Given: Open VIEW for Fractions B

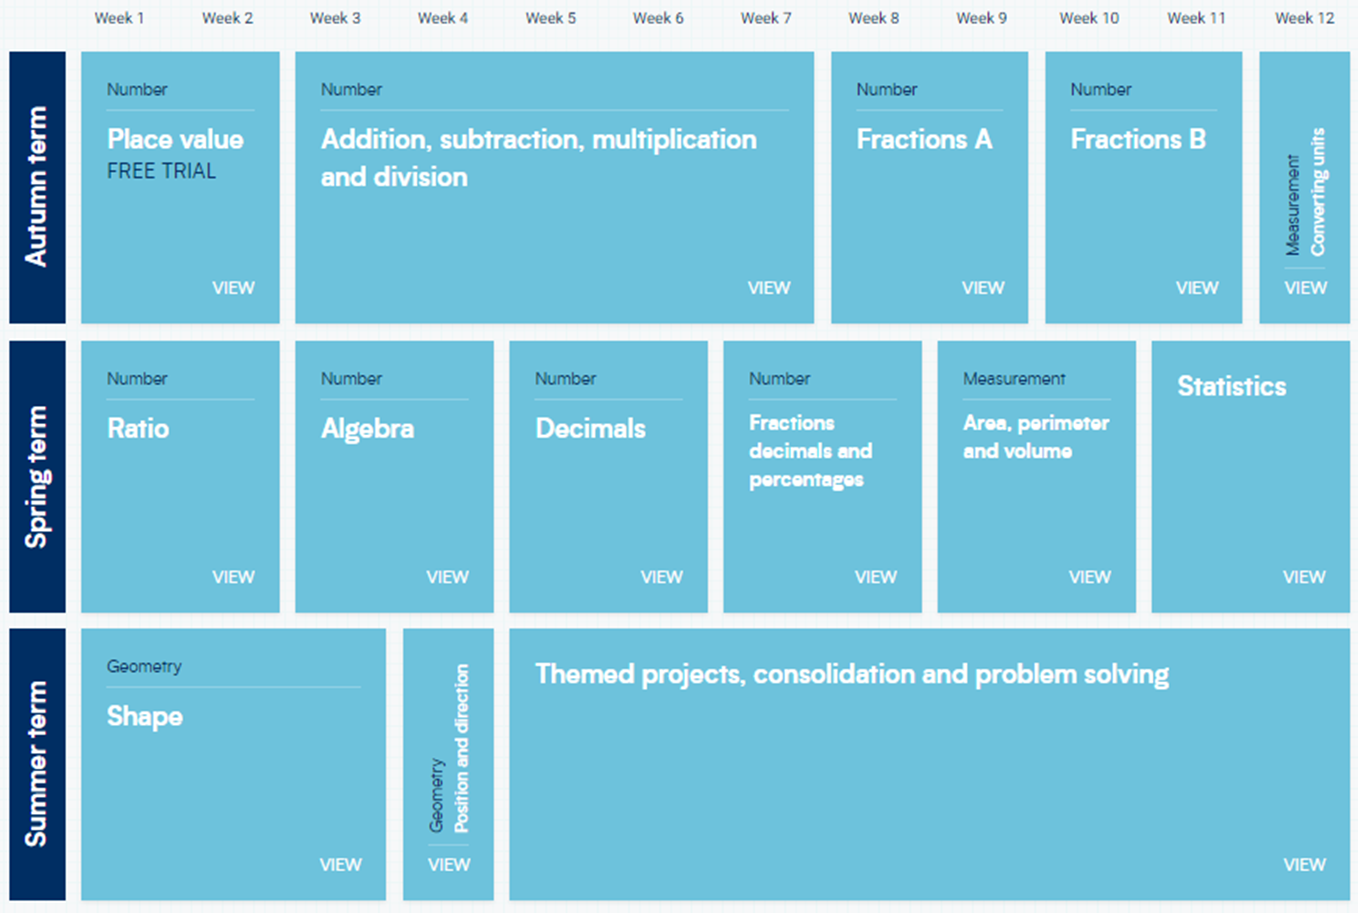Looking at the screenshot, I should point(1197,288).
